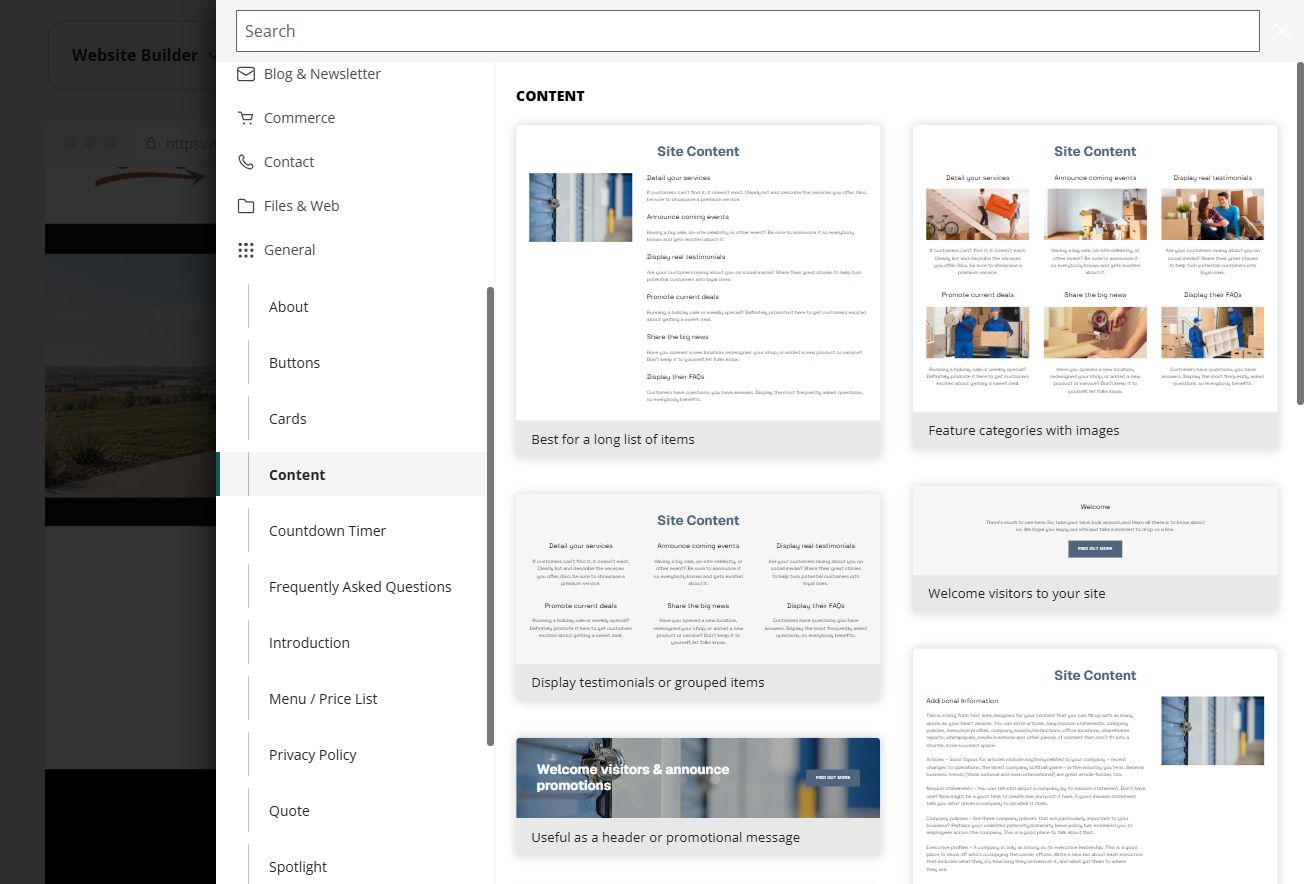
Task: Select the Content sublayout
Action: 352,475
